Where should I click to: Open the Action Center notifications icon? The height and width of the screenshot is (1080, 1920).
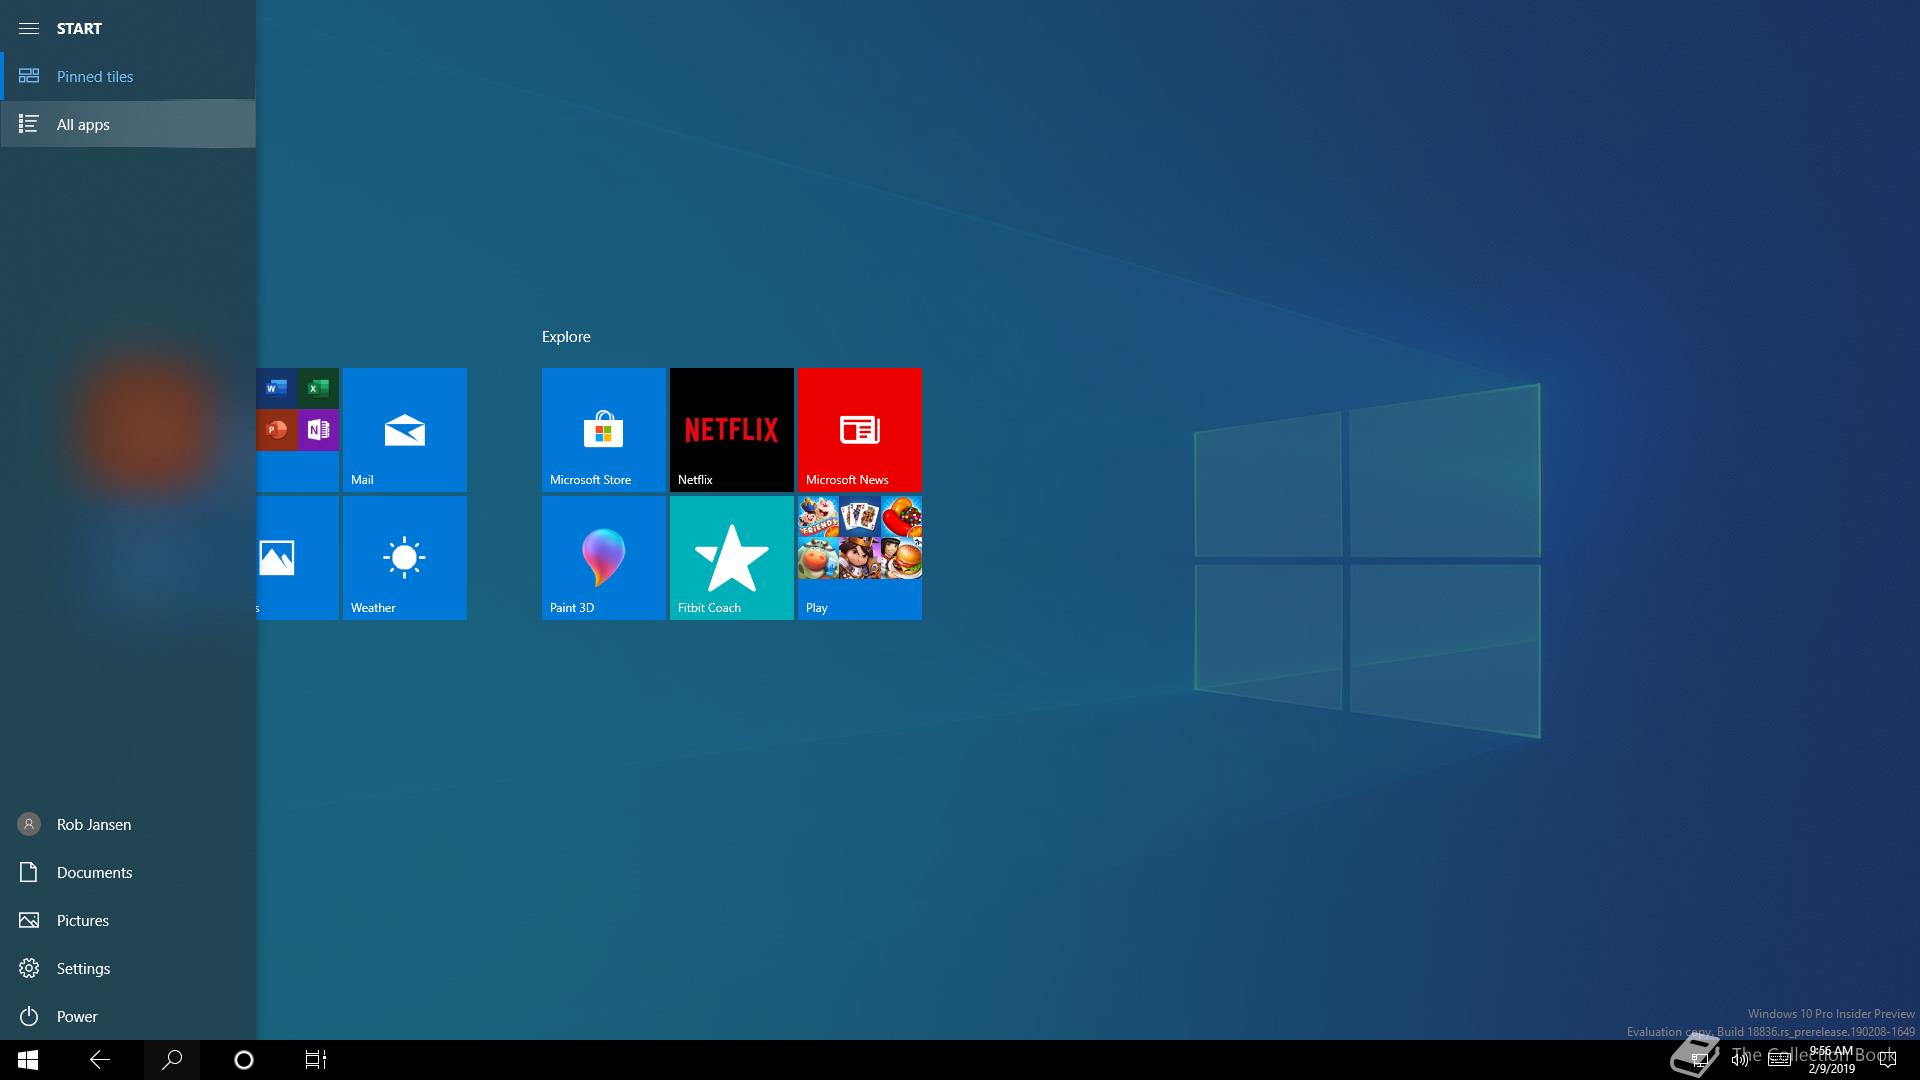coord(1888,1060)
